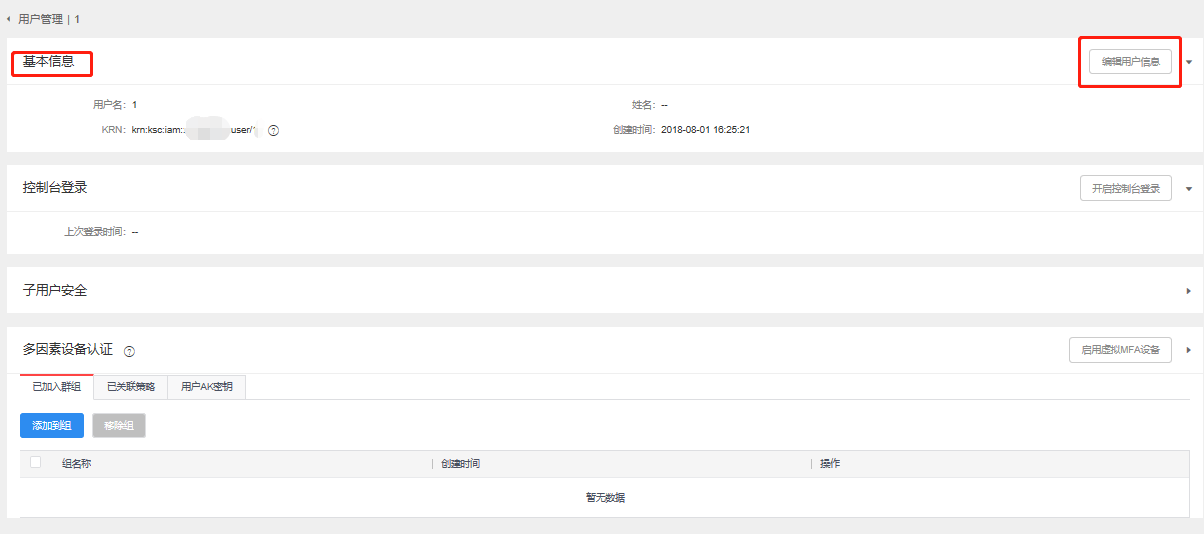
Task: Collapse the 基本信息 section with its arrow
Action: click(x=1189, y=62)
